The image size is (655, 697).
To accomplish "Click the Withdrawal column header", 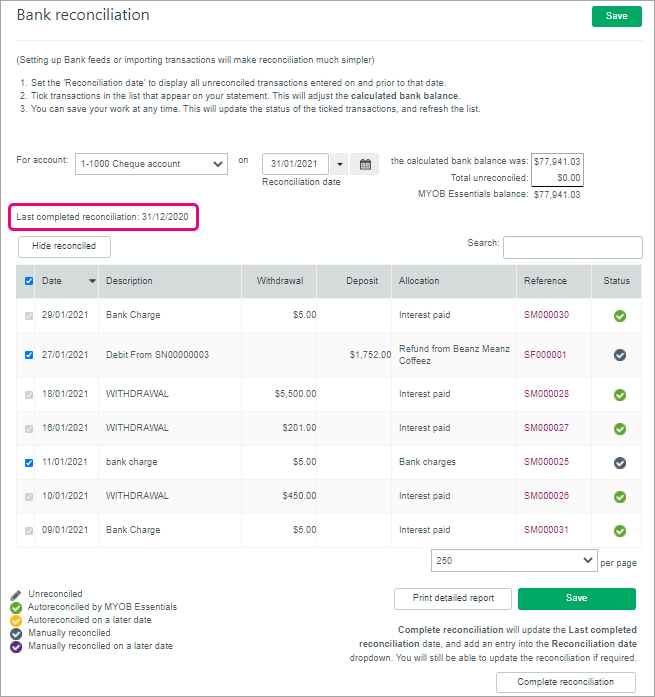I will point(279,281).
